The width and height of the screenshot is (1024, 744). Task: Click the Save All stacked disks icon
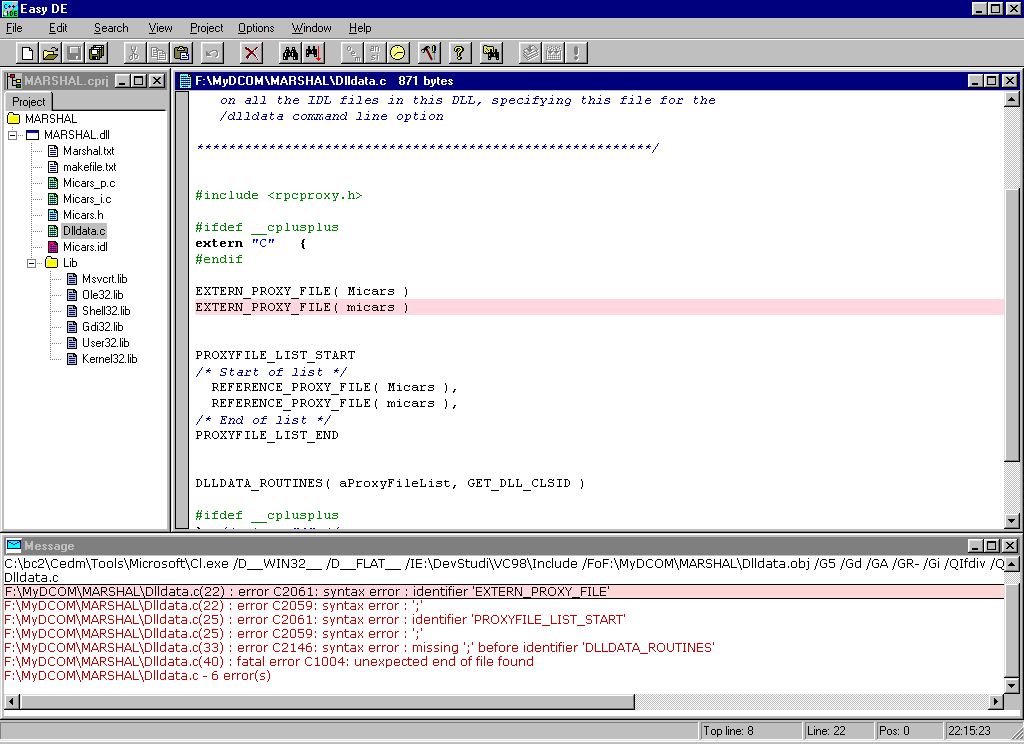[x=97, y=53]
